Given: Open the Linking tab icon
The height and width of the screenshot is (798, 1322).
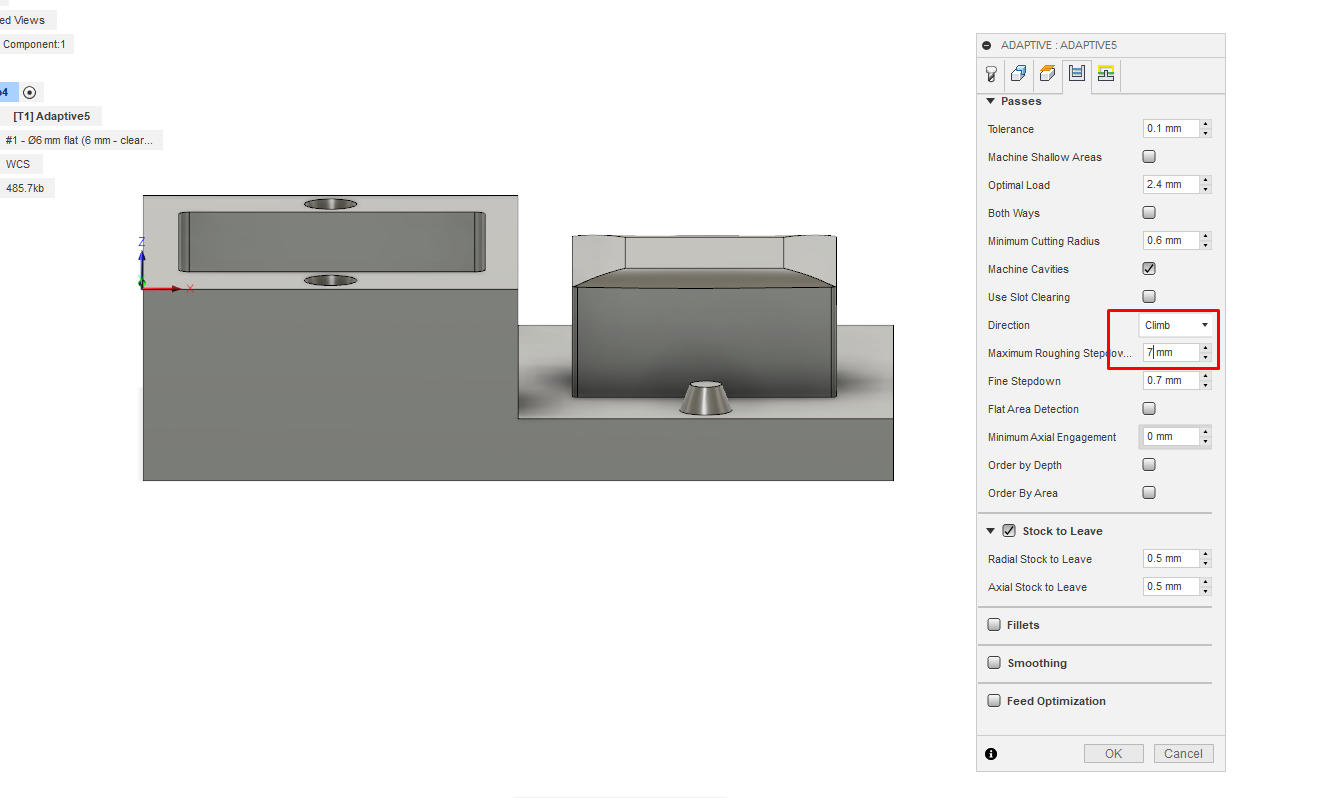Looking at the screenshot, I should (x=1105, y=73).
